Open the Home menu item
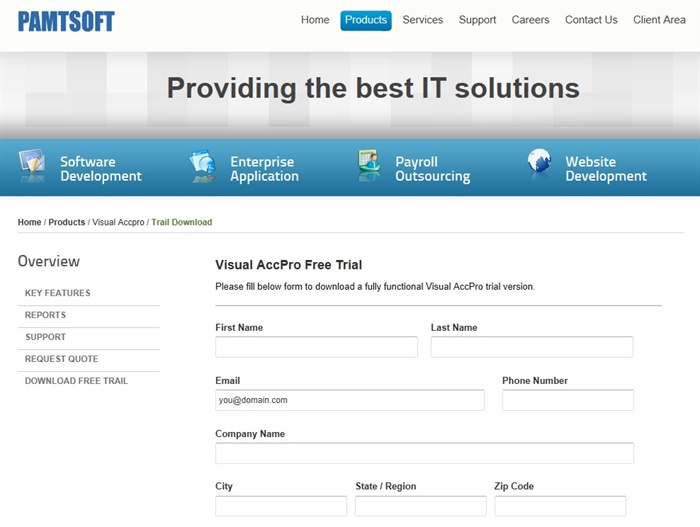This screenshot has width=700, height=527. coord(315,20)
